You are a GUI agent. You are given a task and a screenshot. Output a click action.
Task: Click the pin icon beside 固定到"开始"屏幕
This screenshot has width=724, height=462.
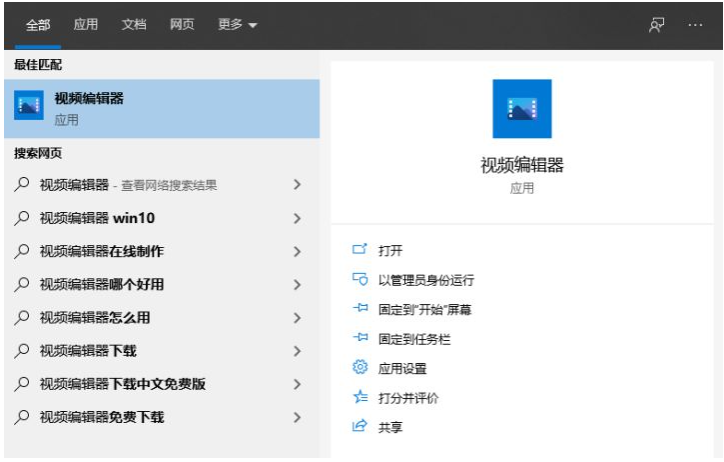pos(360,308)
